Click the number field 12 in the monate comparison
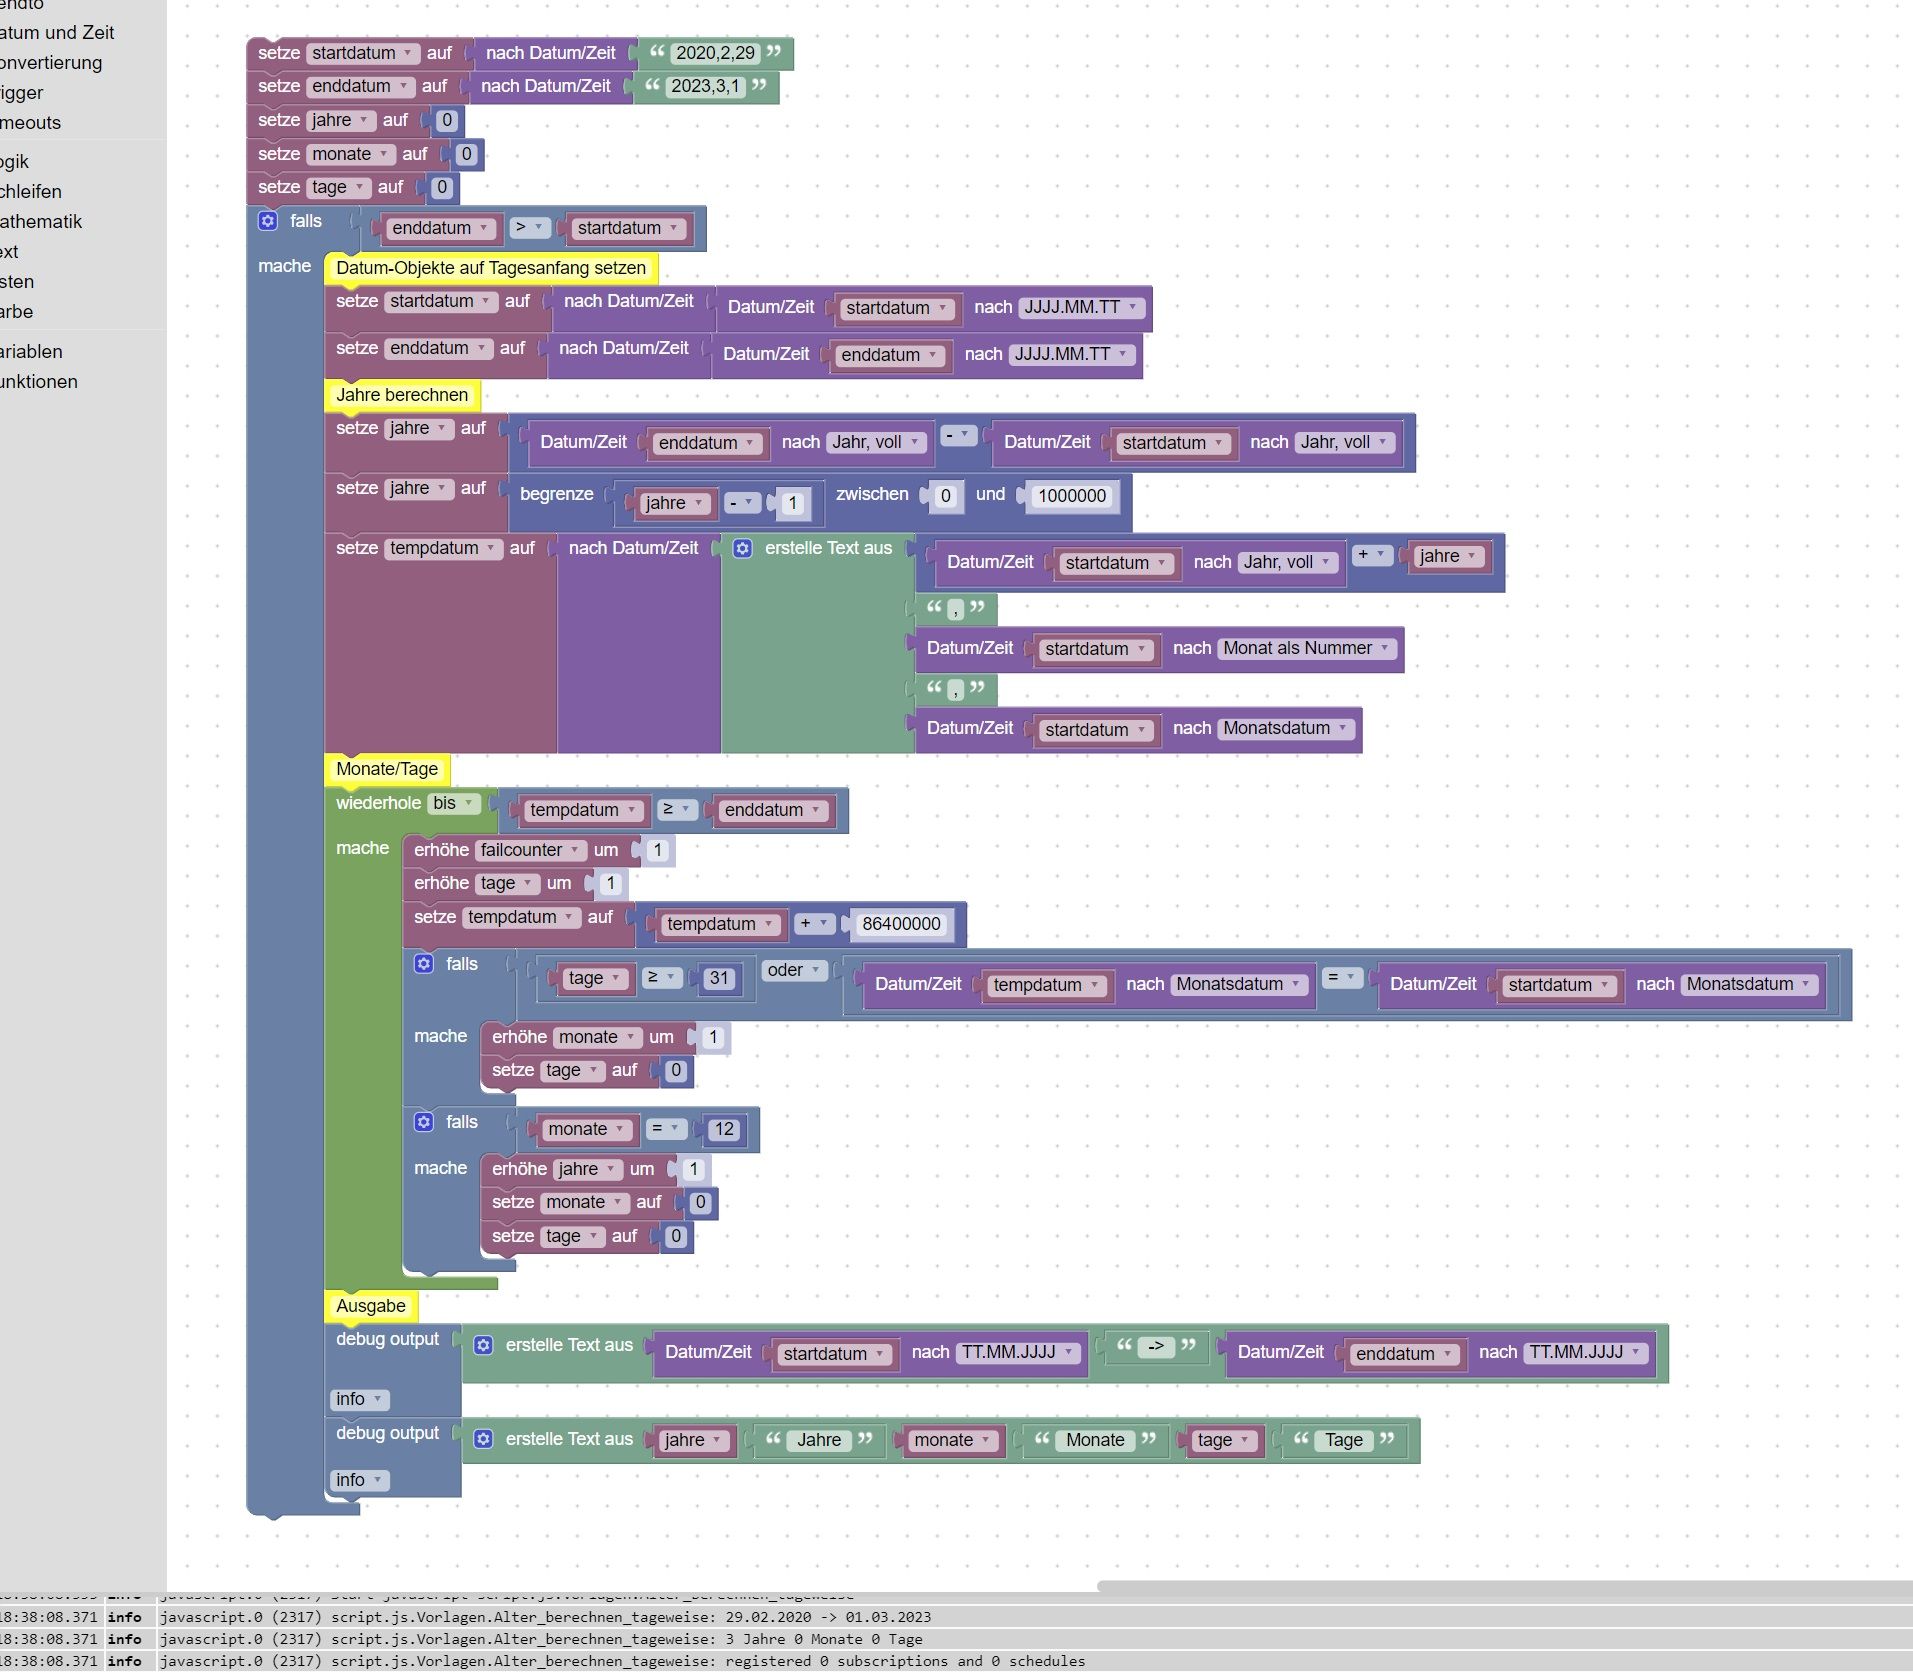 pos(724,1129)
